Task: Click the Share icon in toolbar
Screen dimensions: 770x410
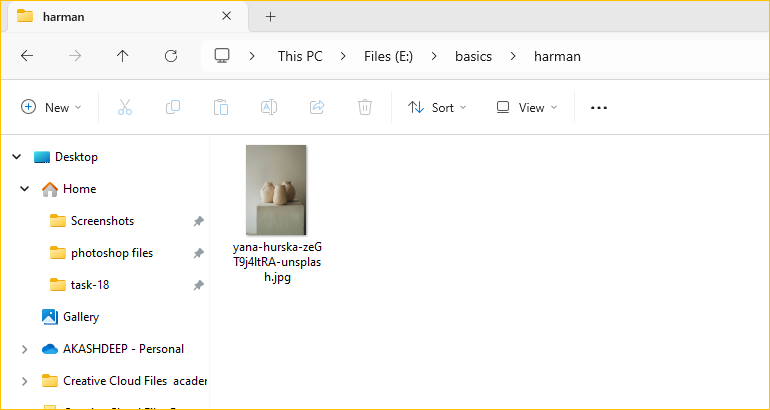Action: tap(317, 108)
